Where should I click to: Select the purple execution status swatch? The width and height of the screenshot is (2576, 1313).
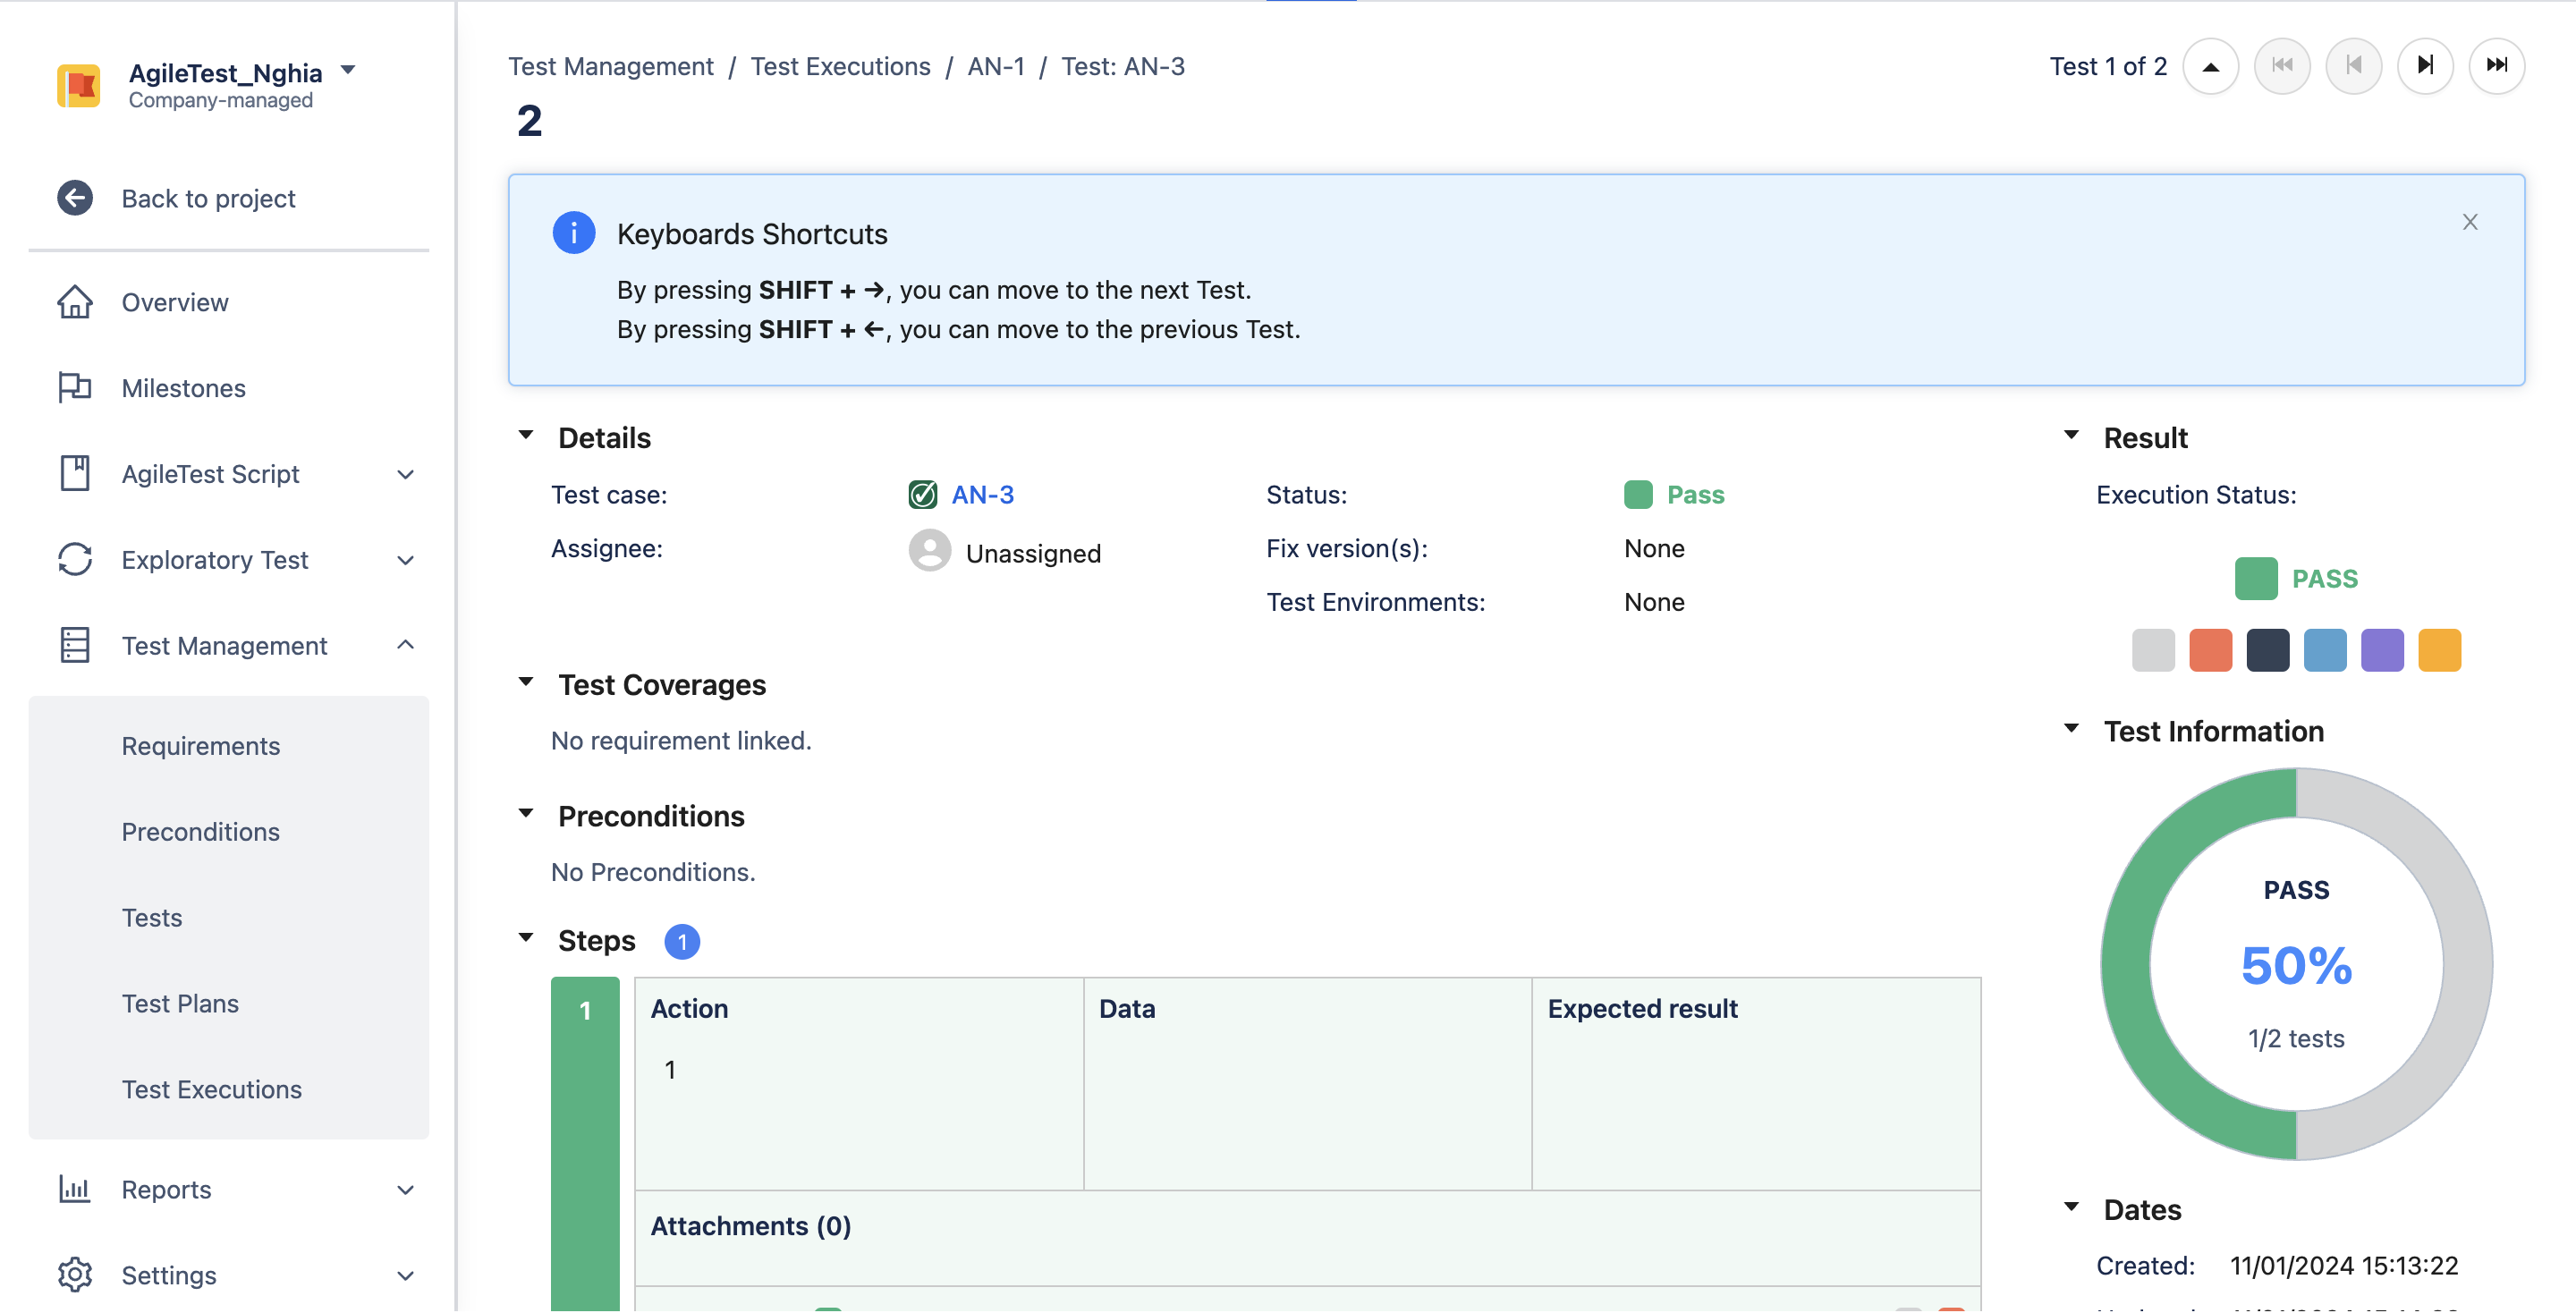click(x=2382, y=650)
